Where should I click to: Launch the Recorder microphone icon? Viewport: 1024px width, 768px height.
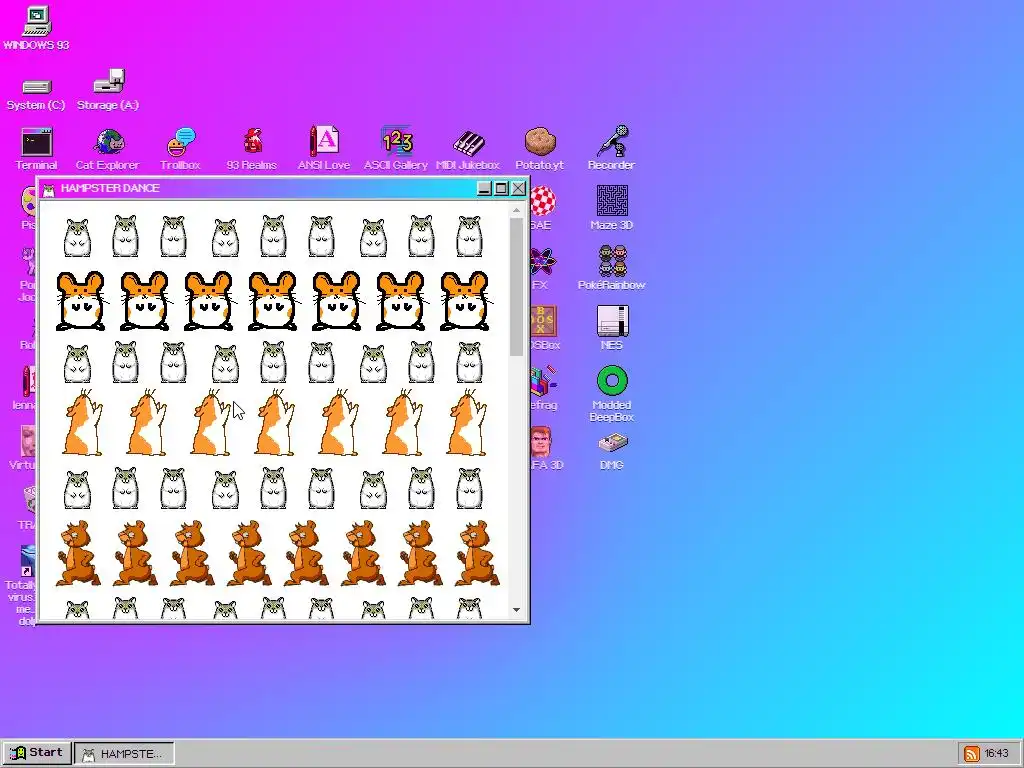pyautogui.click(x=611, y=149)
